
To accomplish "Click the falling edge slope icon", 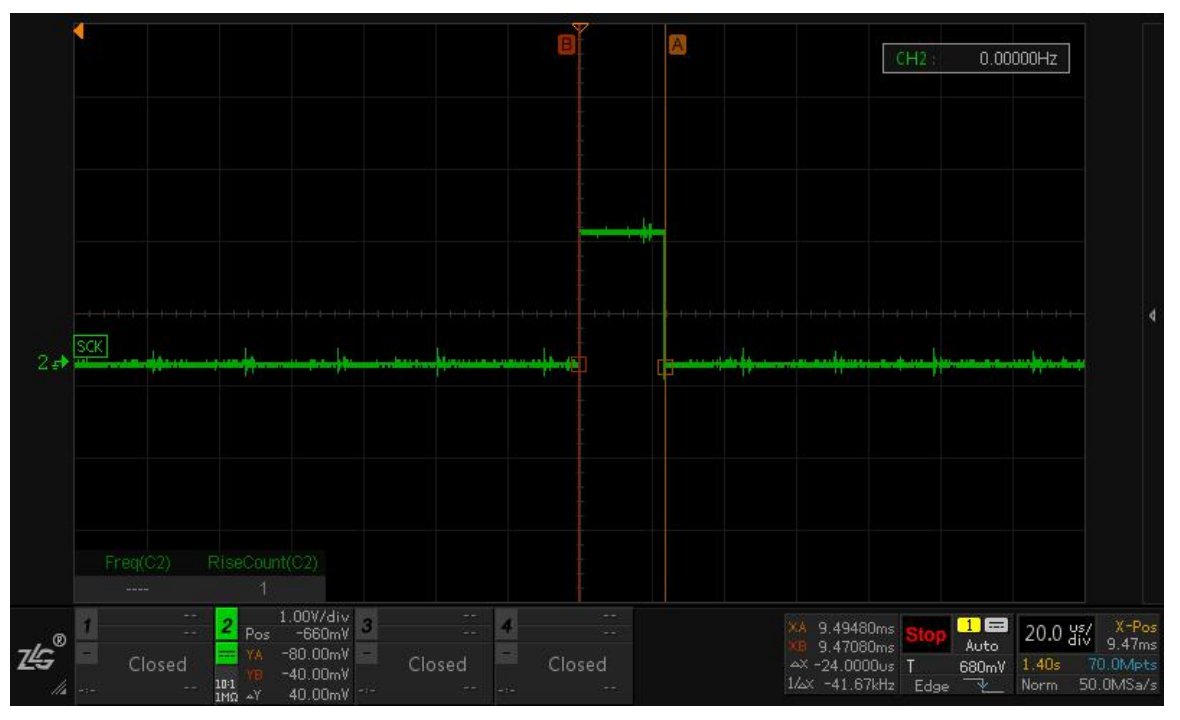I will coord(982,685).
